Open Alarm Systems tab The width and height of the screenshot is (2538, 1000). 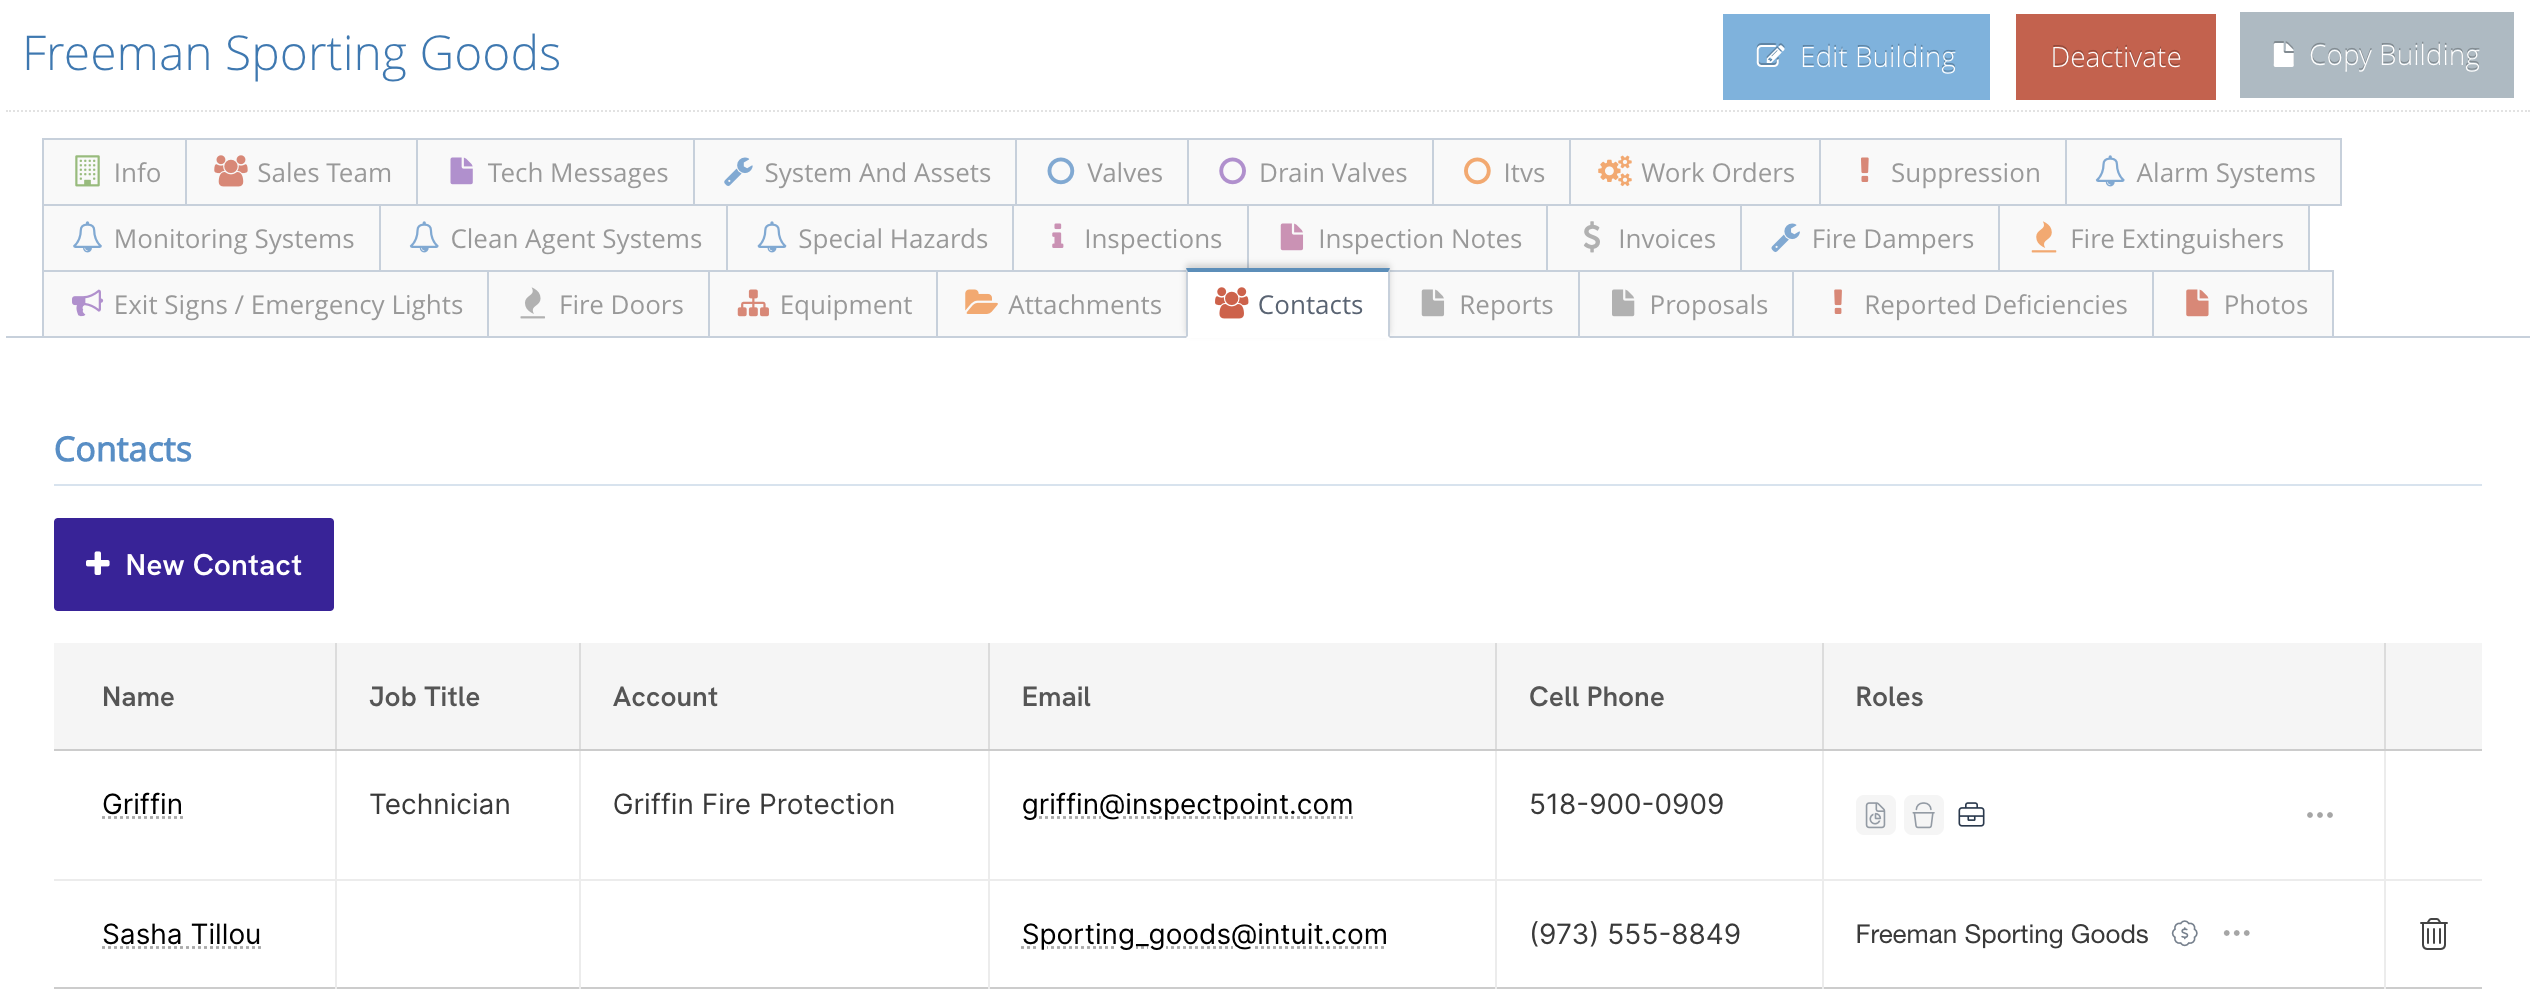point(2203,172)
